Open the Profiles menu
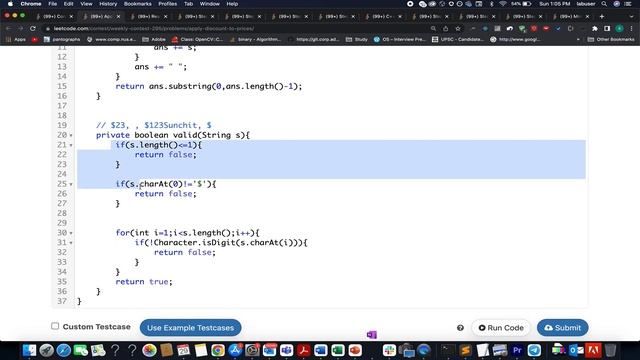640x360 pixels. 167,4
